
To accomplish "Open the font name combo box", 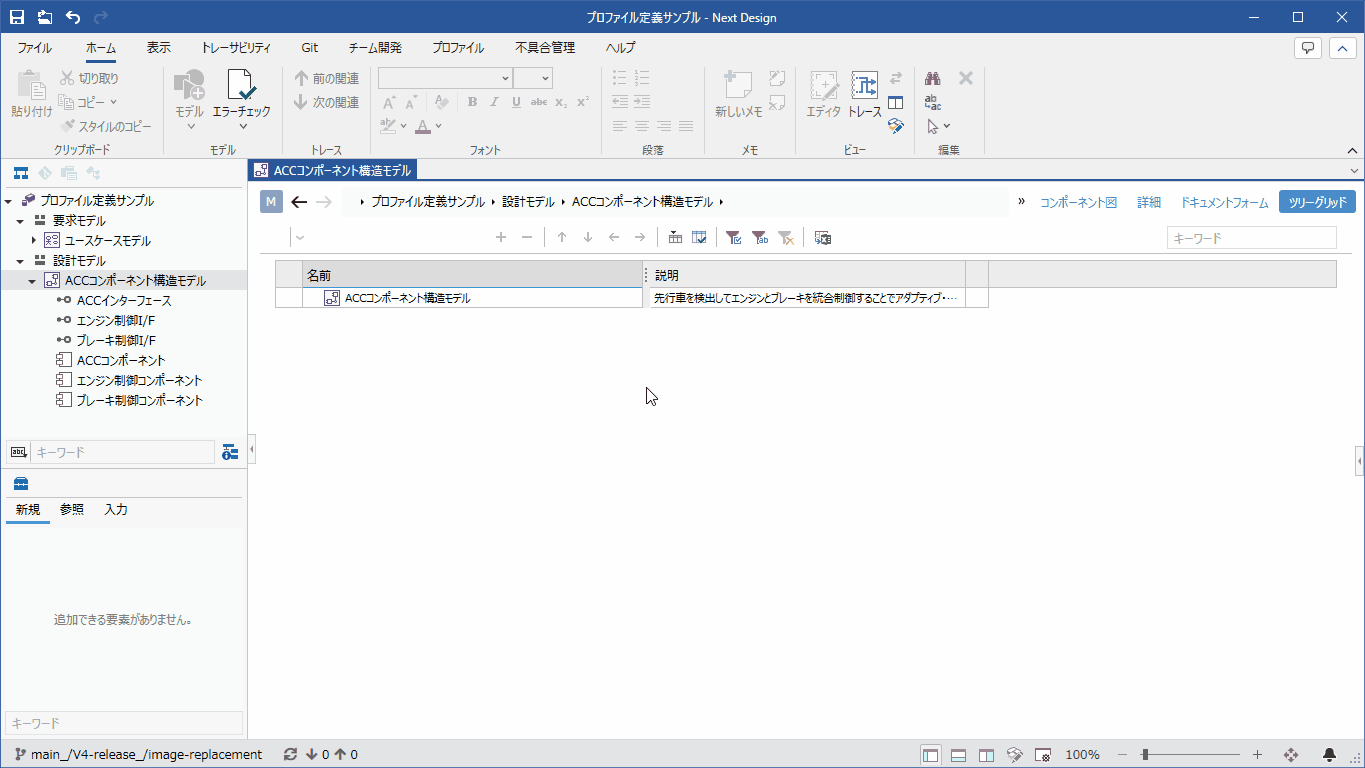I will coord(445,78).
